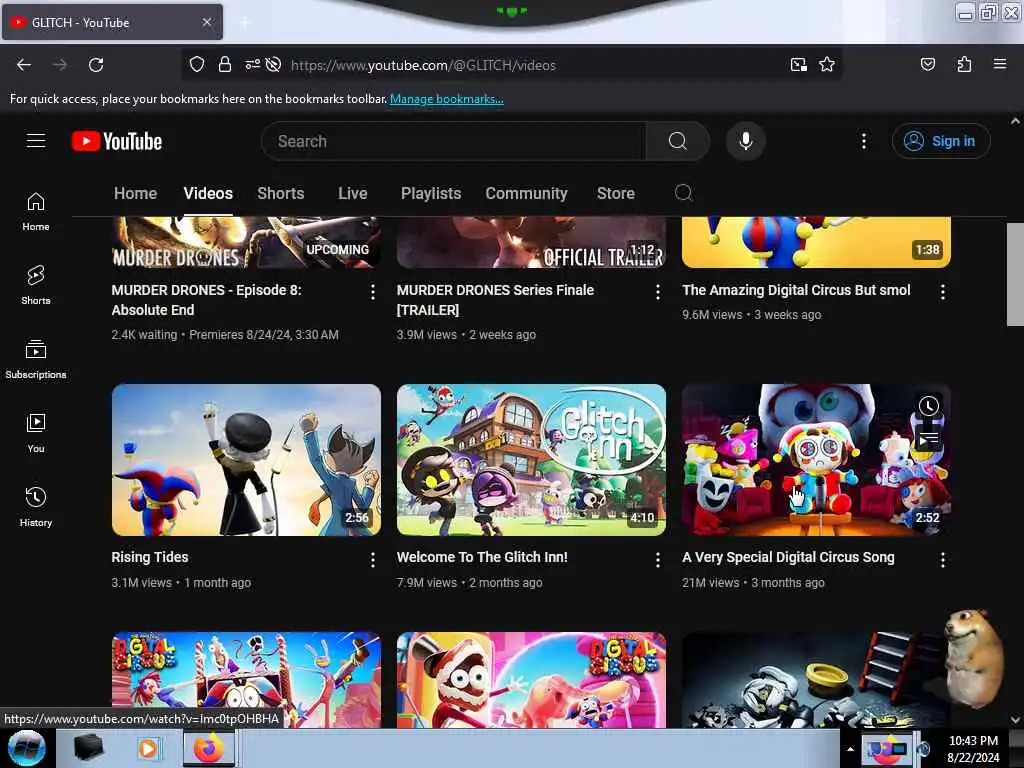Click the Digital Circus Song thumbnail
Screen dimensions: 1024x768
[x=816, y=460]
